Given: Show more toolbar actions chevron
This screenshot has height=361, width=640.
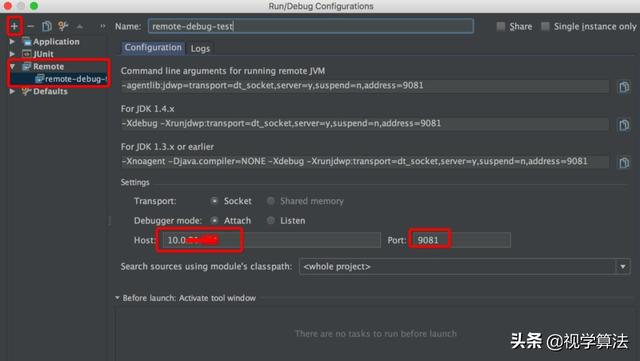Looking at the screenshot, I should [x=102, y=27].
